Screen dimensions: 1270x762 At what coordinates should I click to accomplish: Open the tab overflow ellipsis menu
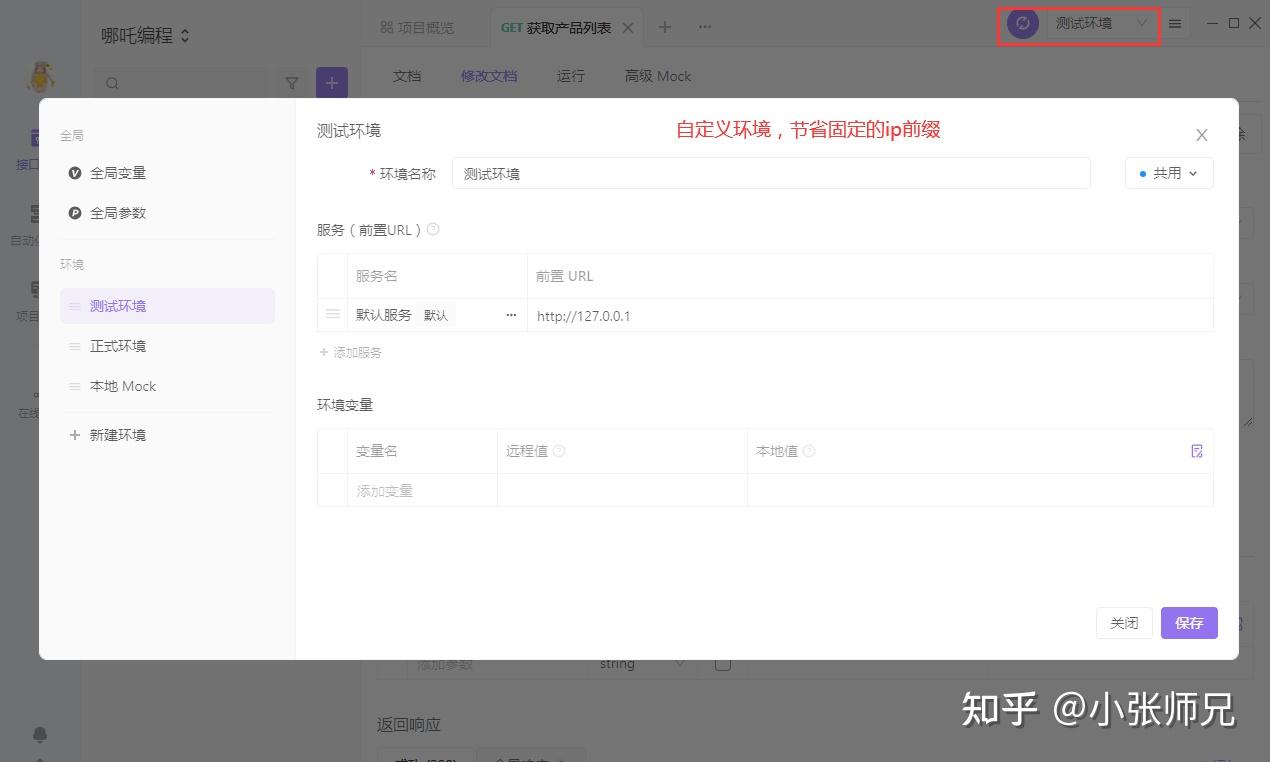[x=705, y=27]
